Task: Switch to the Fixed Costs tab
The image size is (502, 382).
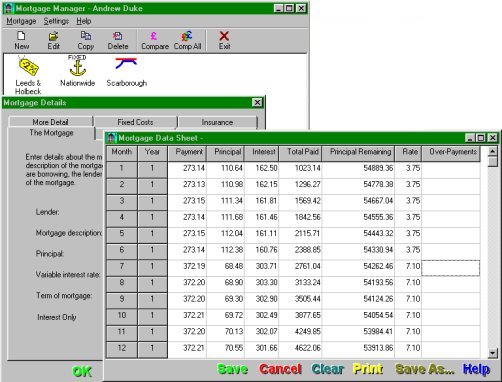Action: point(135,122)
